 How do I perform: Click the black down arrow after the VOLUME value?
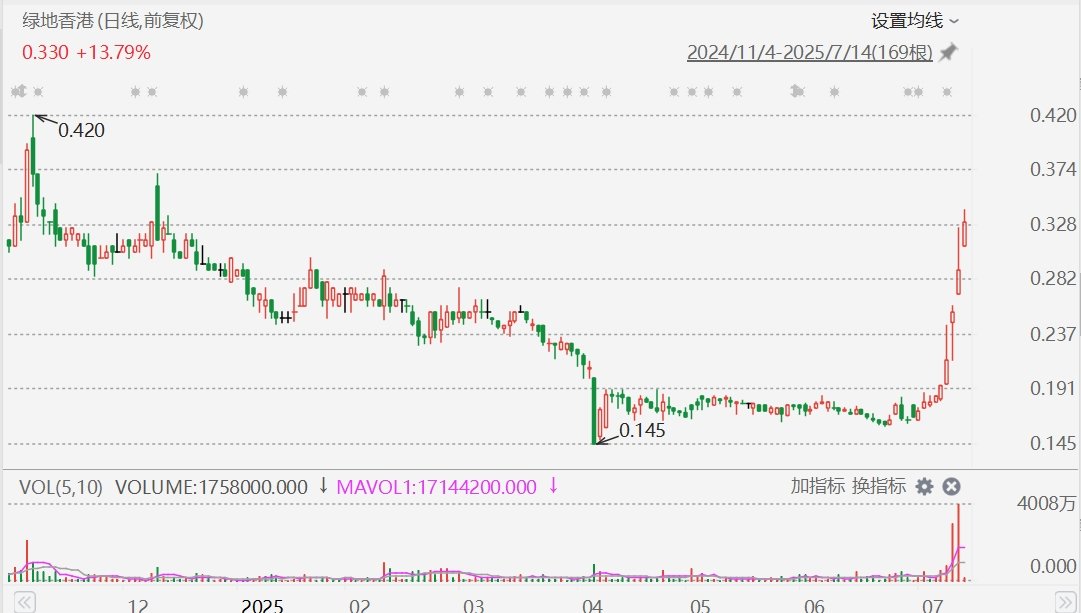(x=323, y=486)
